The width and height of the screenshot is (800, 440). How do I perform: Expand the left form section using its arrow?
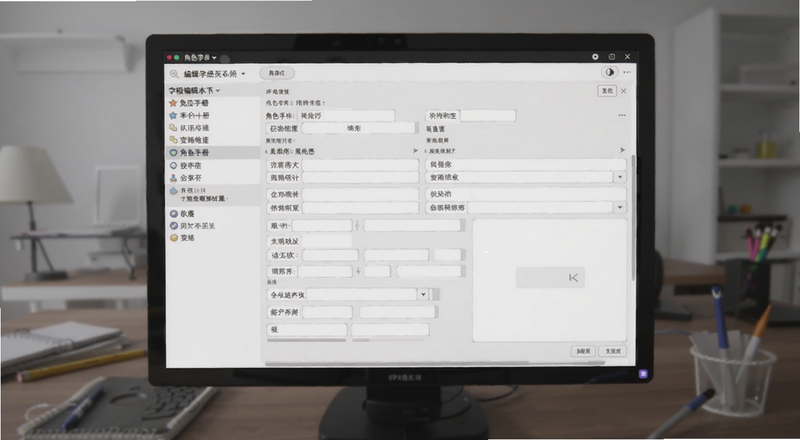(x=415, y=151)
